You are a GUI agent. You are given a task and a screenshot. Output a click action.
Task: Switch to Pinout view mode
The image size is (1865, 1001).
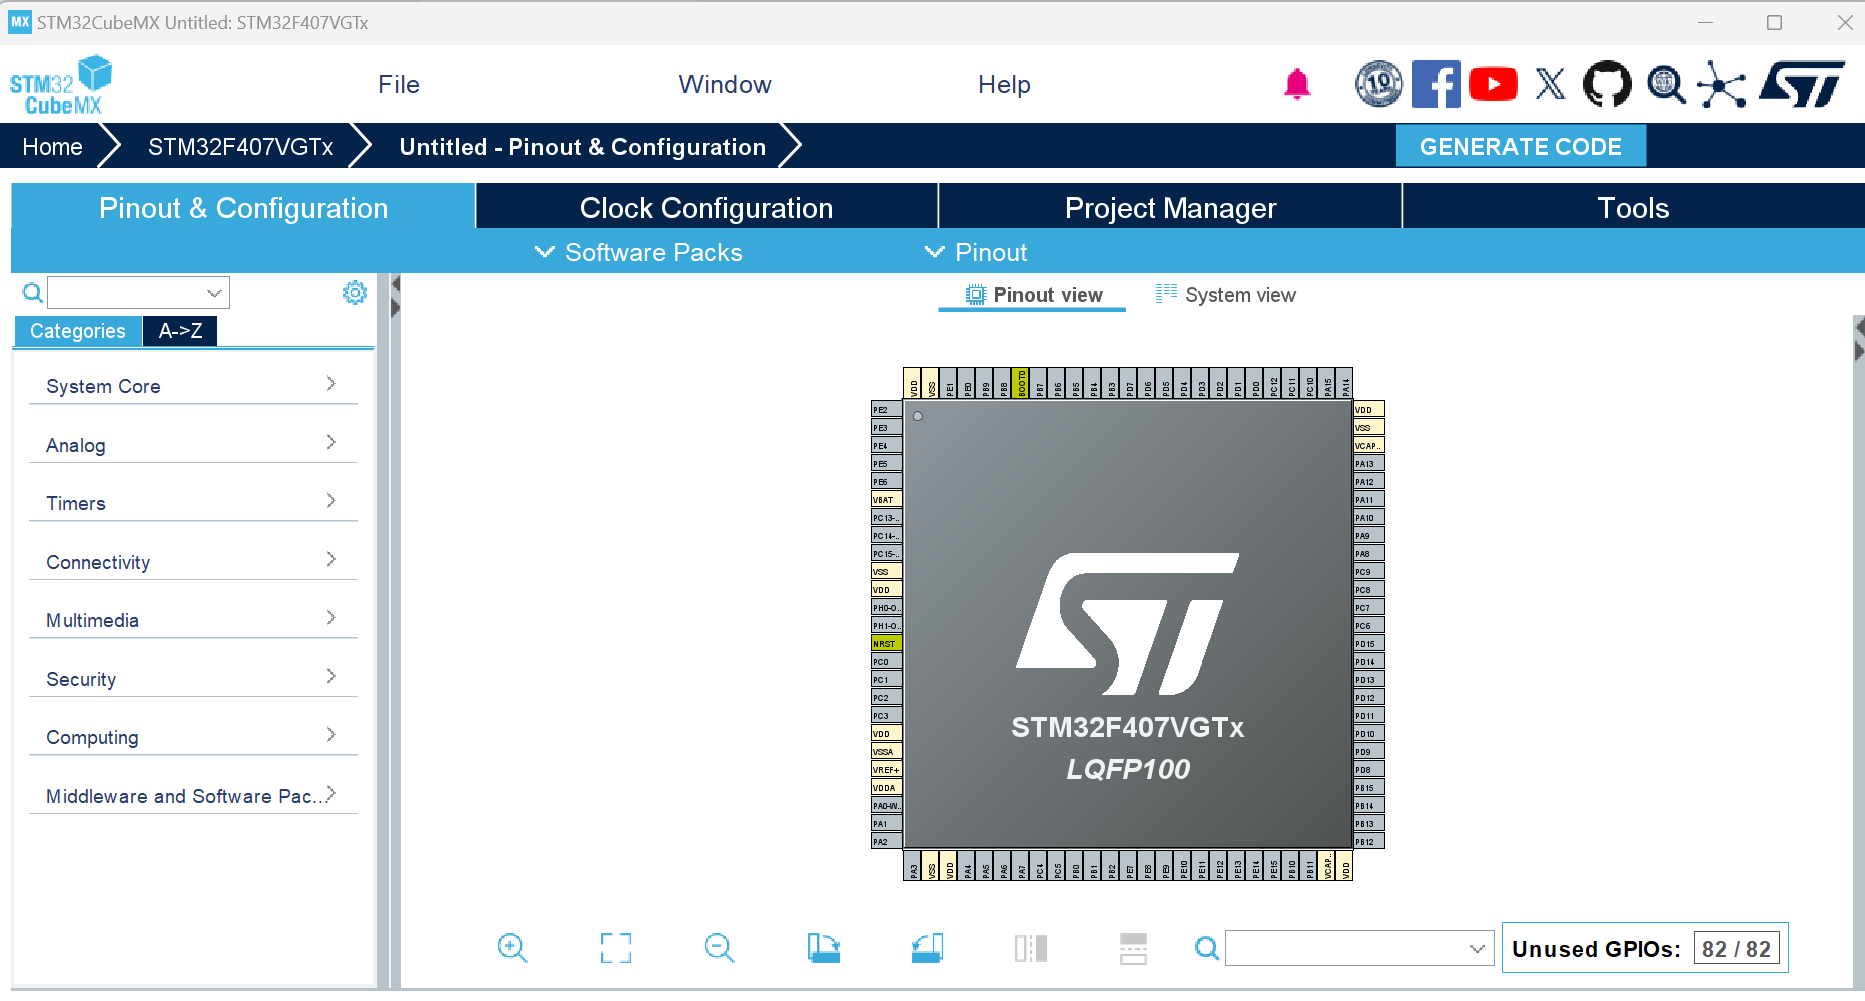click(1032, 294)
